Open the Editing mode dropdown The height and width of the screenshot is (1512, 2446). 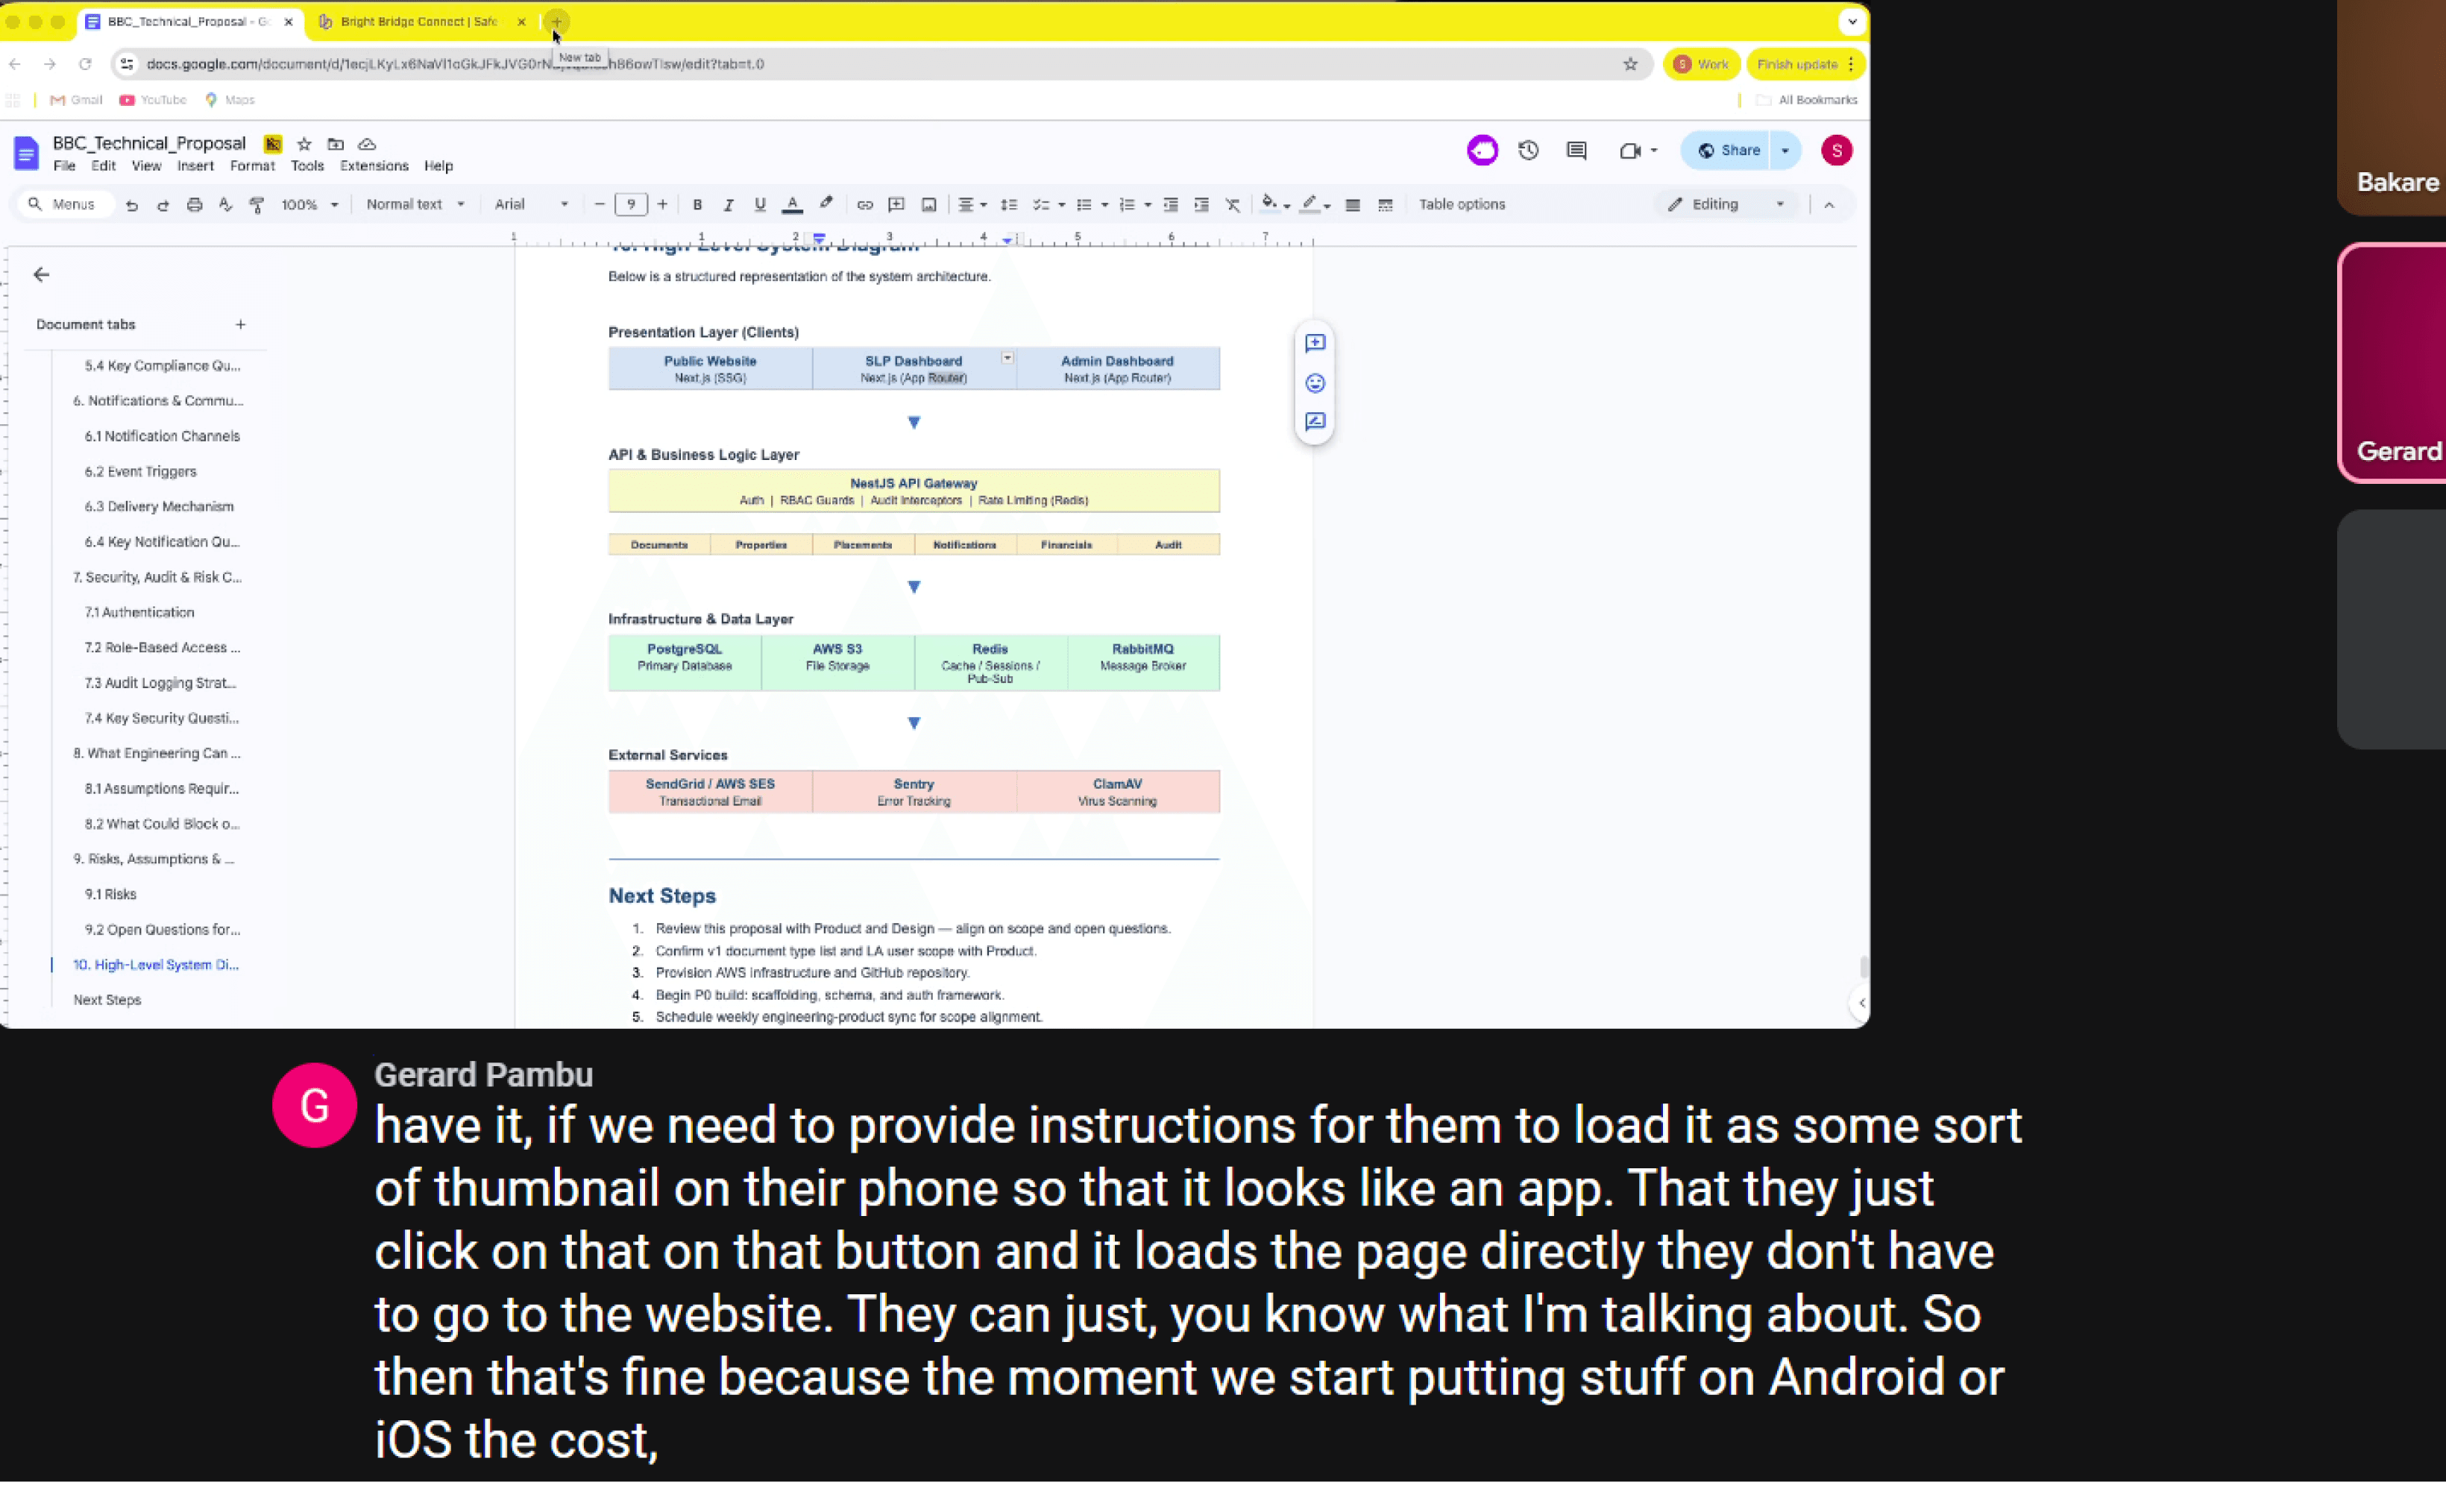click(1727, 205)
